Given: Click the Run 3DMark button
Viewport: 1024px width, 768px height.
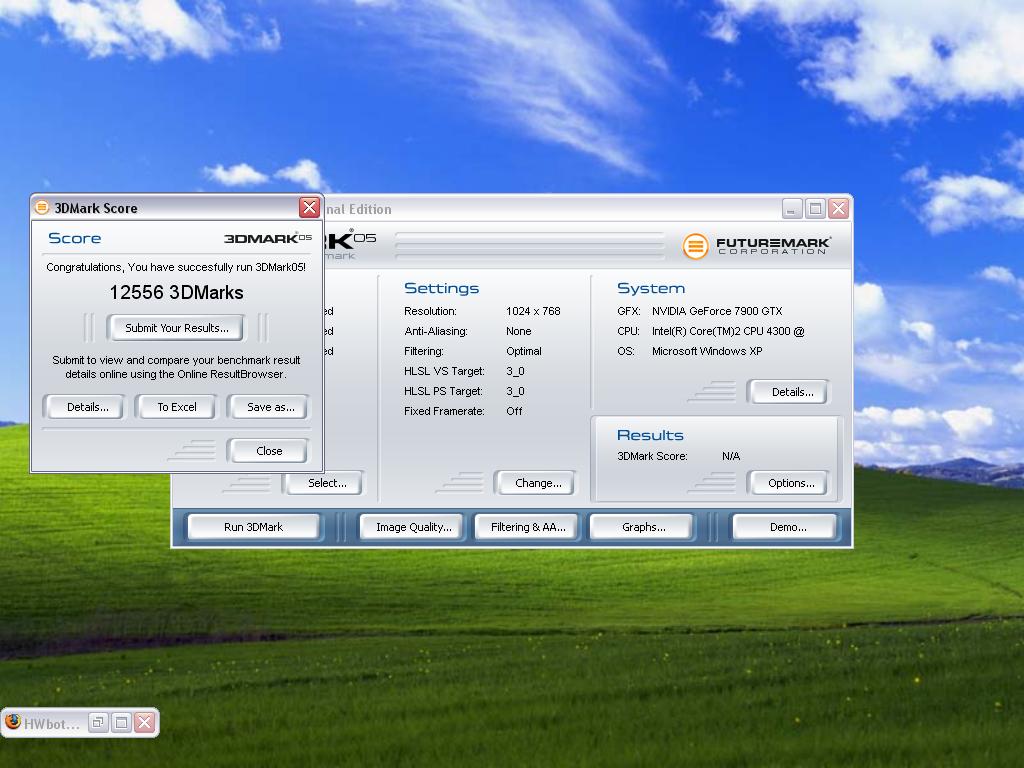Looking at the screenshot, I should click(x=253, y=527).
